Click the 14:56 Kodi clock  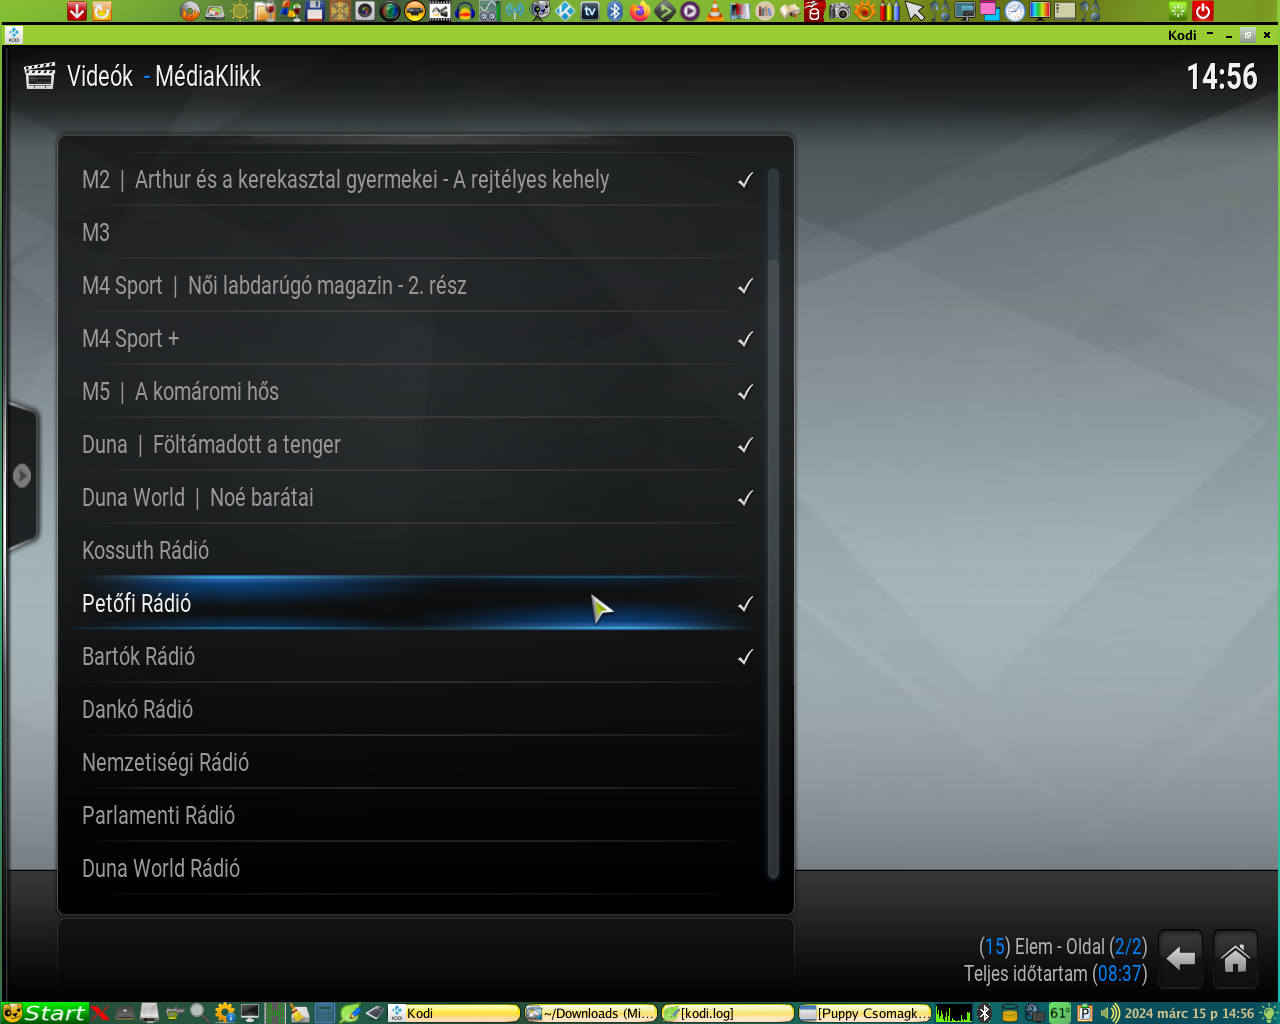1221,77
